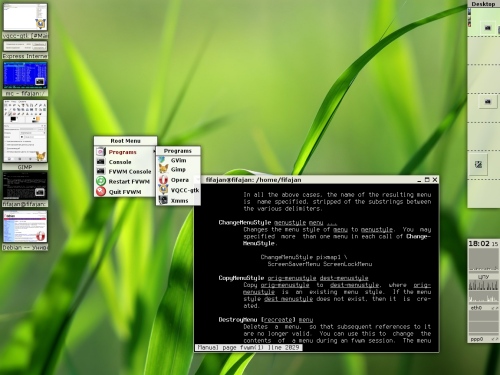
Task: Click the vqcc-gtk thumbnail caption
Action: click(25, 35)
